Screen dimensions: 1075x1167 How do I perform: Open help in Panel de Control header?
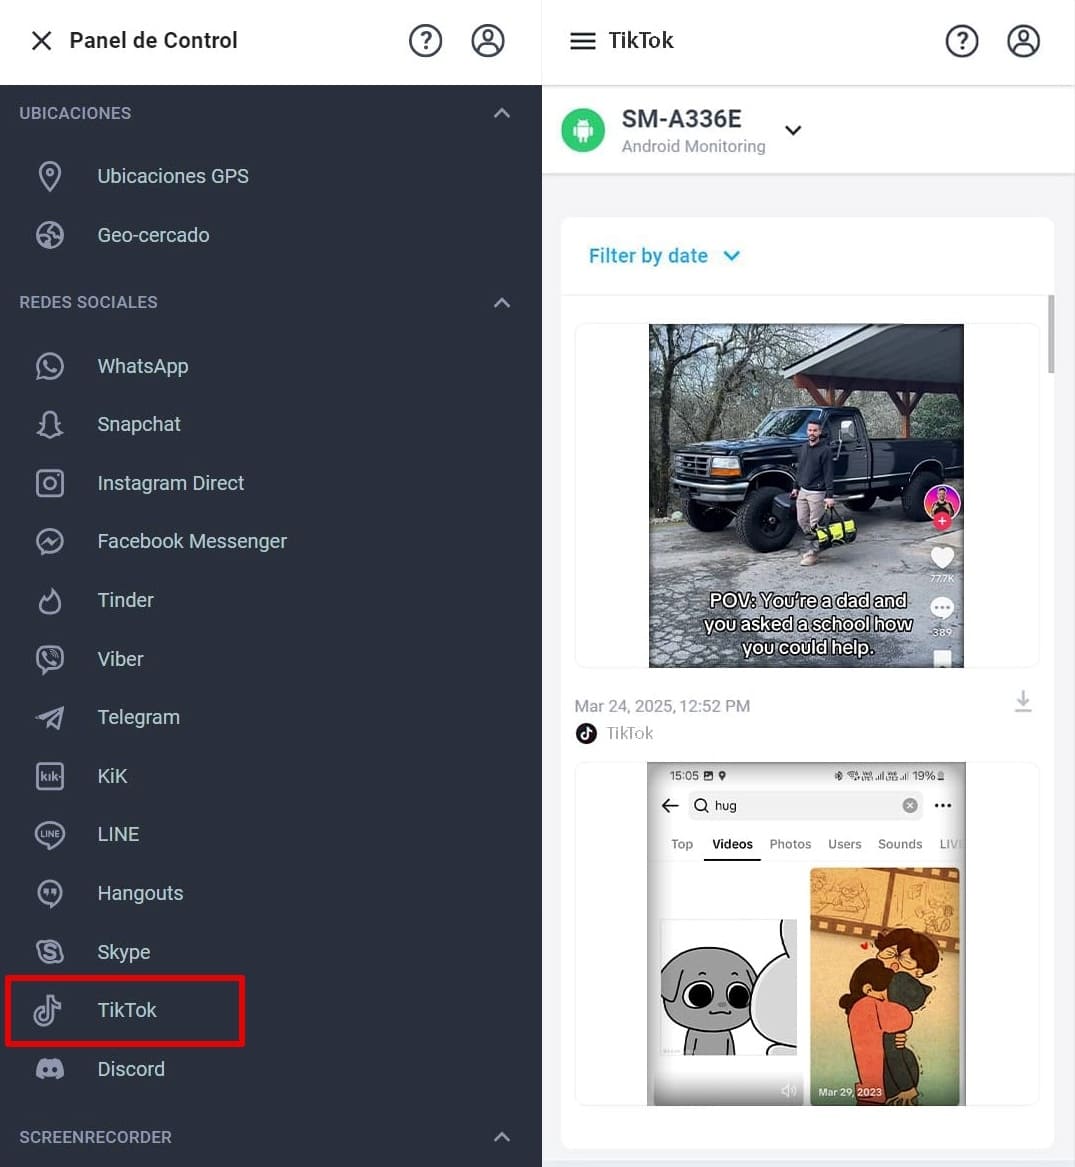click(x=425, y=41)
